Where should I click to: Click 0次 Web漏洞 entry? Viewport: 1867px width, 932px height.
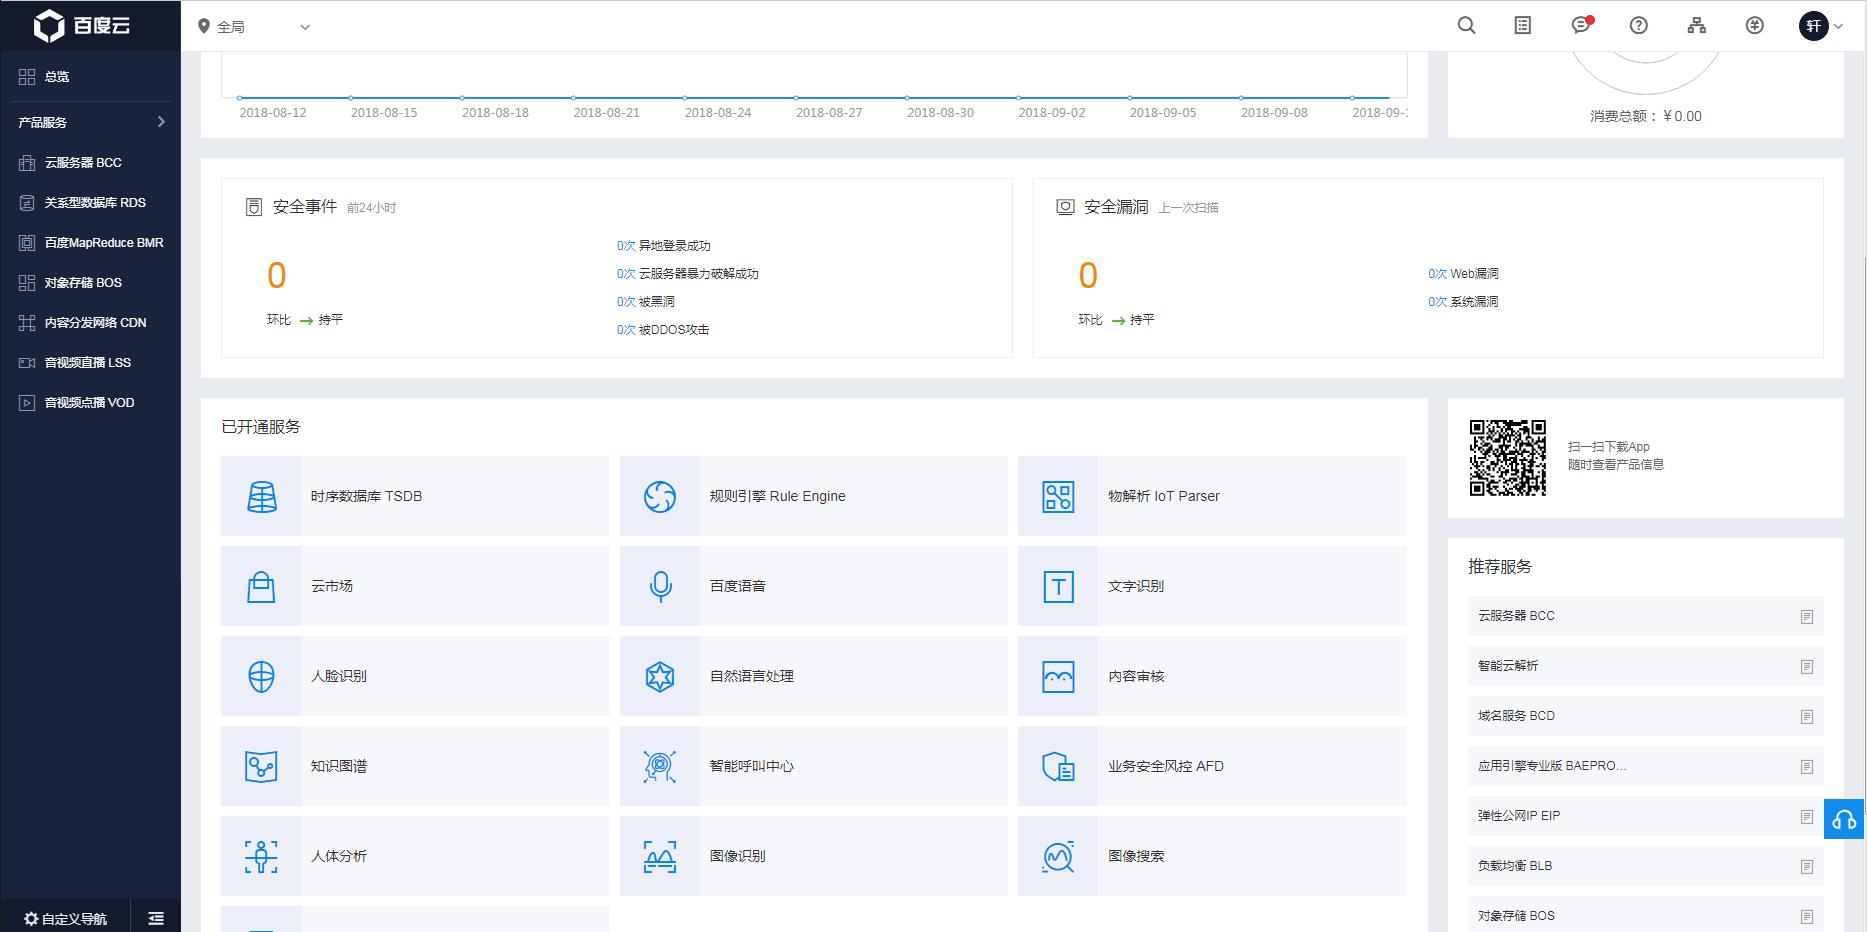click(x=1463, y=274)
